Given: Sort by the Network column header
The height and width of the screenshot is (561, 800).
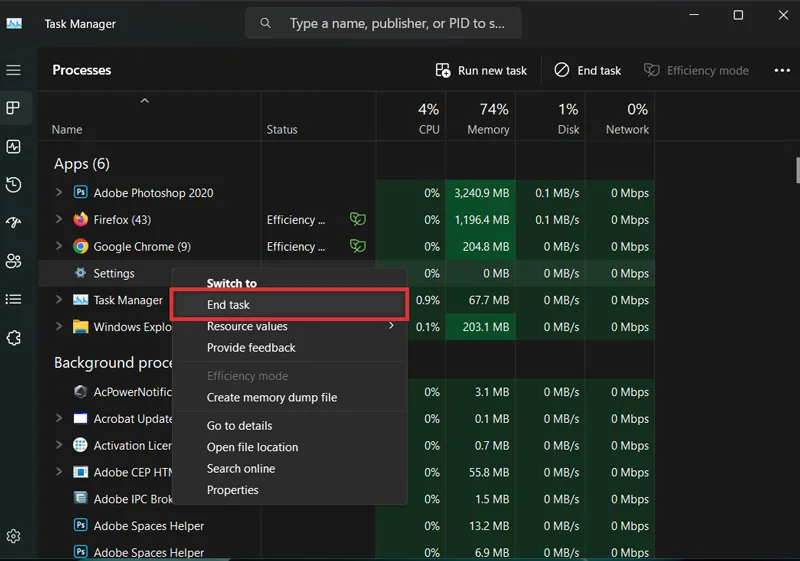Looking at the screenshot, I should click(x=619, y=116).
